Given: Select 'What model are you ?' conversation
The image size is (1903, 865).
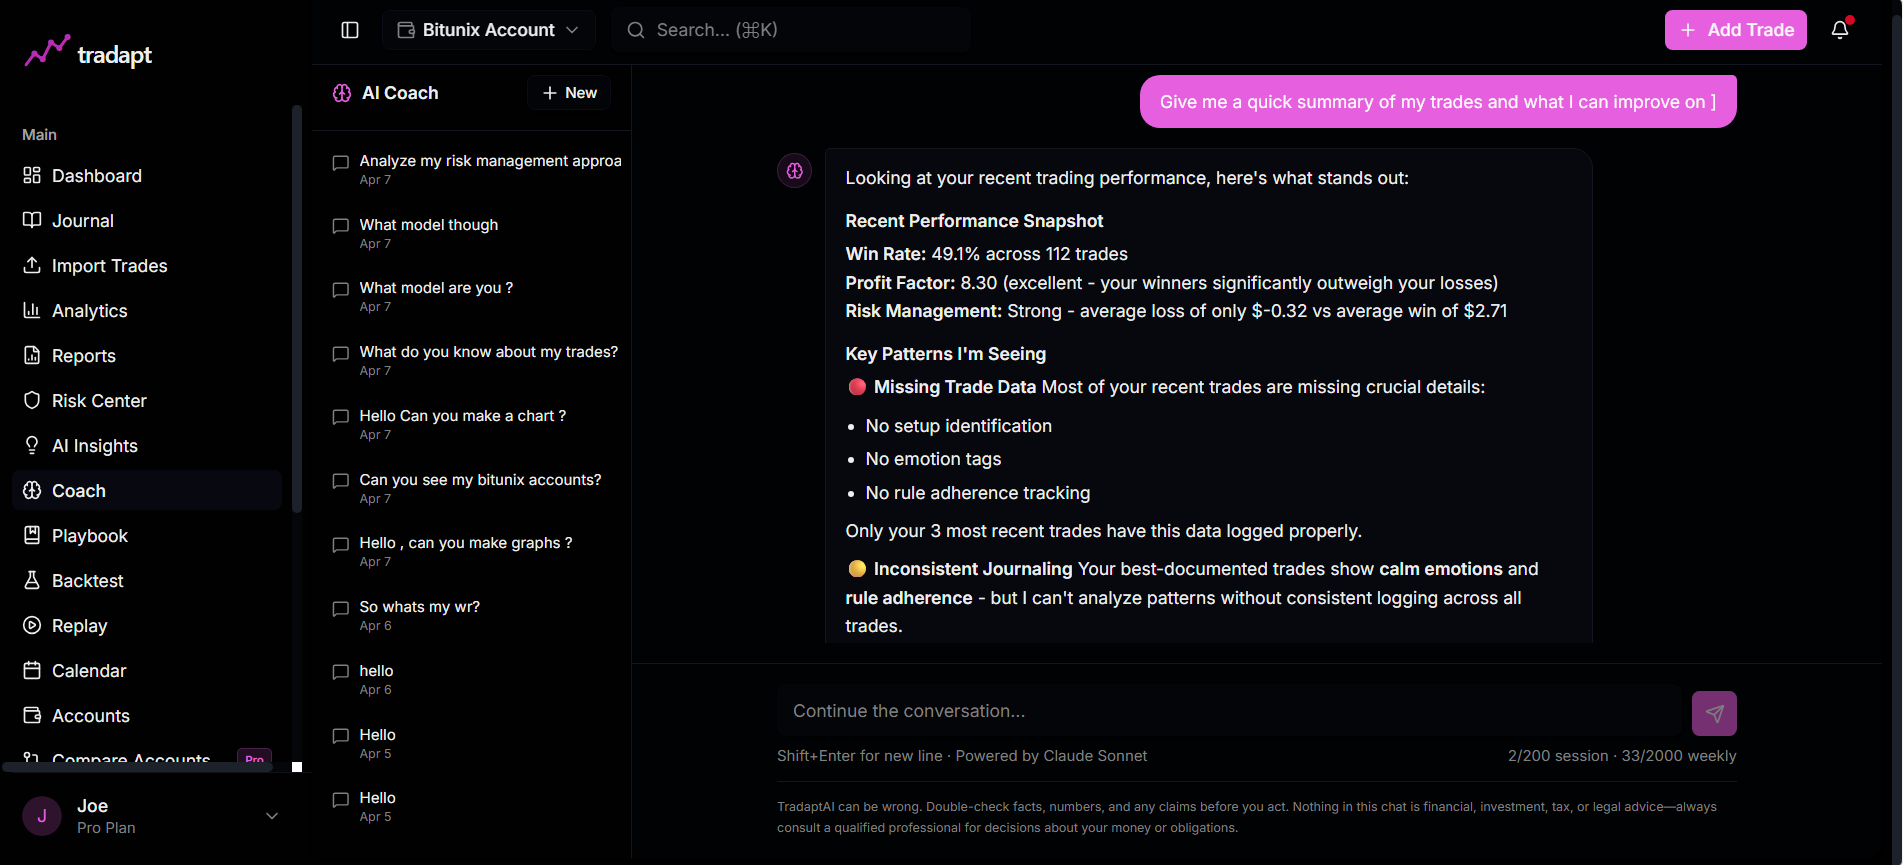Looking at the screenshot, I should [436, 288].
